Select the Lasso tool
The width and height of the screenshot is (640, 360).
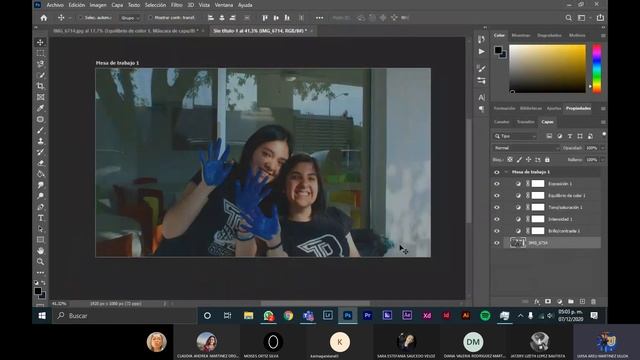coord(40,64)
